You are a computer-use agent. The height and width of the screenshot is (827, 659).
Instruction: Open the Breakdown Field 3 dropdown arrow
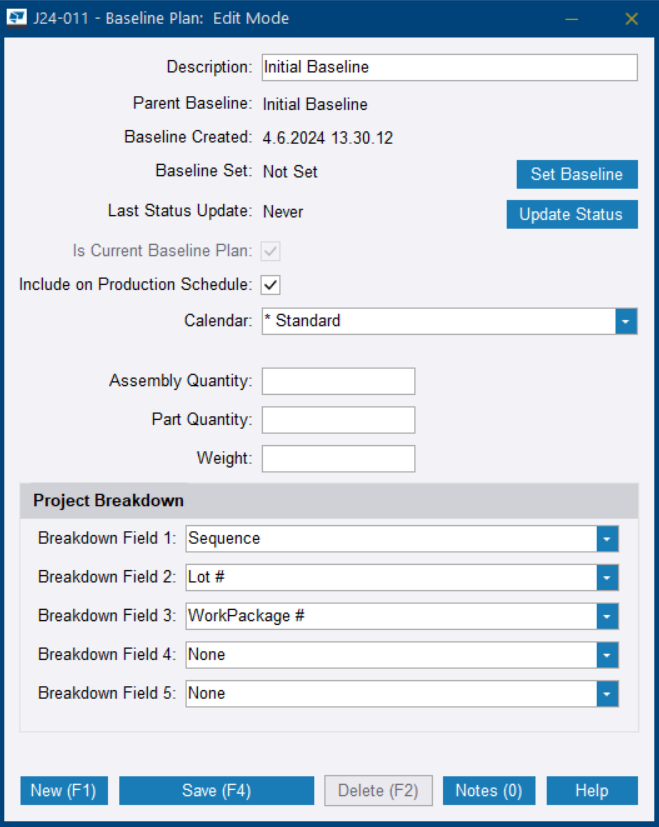click(x=607, y=617)
